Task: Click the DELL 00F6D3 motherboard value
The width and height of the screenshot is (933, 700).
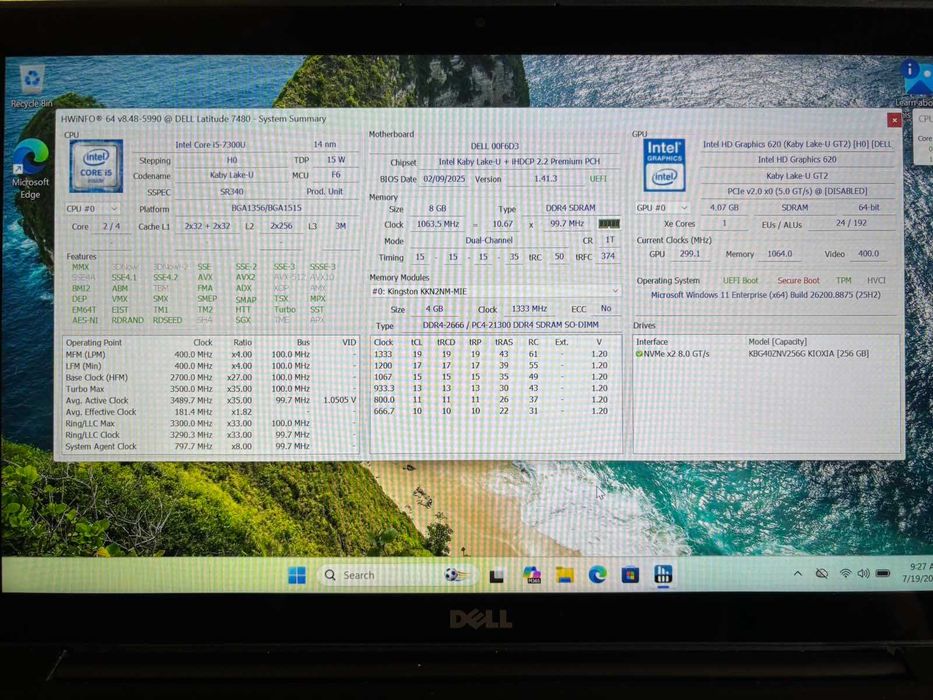Action: (x=494, y=146)
